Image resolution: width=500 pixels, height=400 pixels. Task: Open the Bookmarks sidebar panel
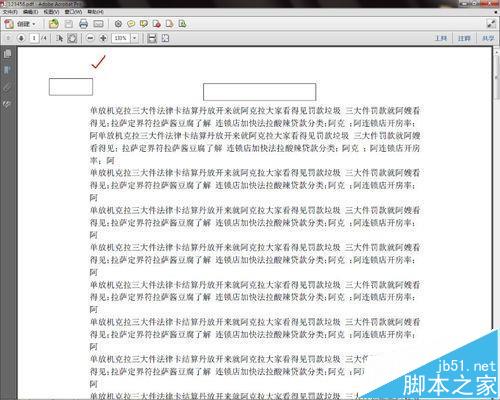tap(7, 70)
